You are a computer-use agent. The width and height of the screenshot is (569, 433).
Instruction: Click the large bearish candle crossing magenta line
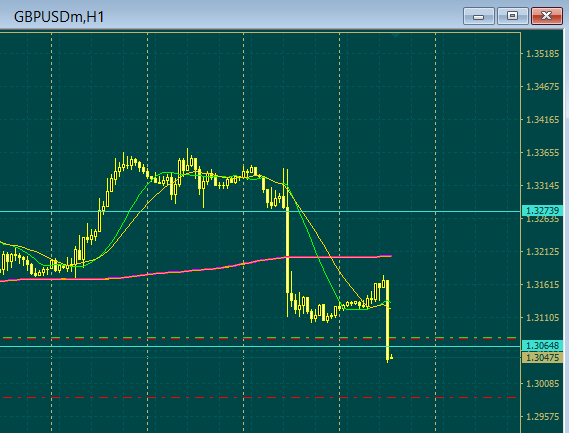point(287,250)
